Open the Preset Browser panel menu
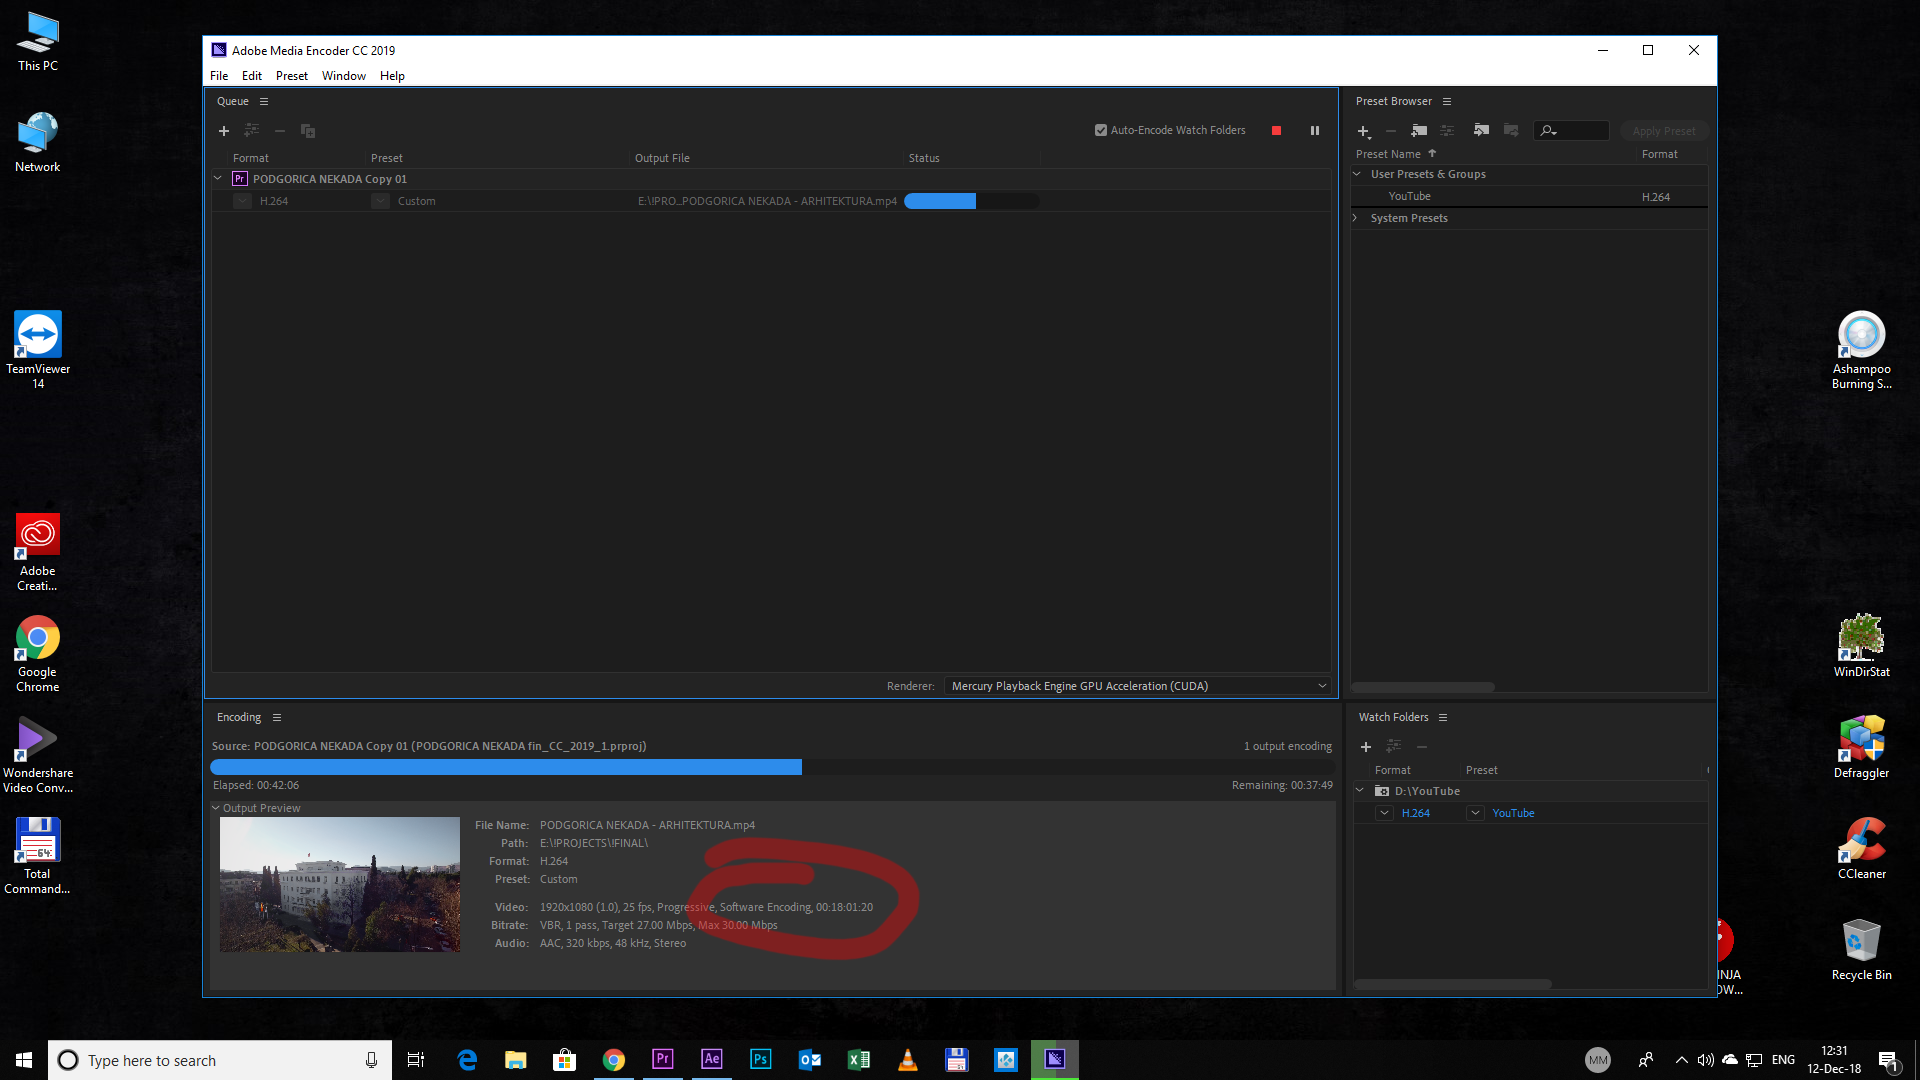This screenshot has height=1080, width=1920. (1446, 102)
